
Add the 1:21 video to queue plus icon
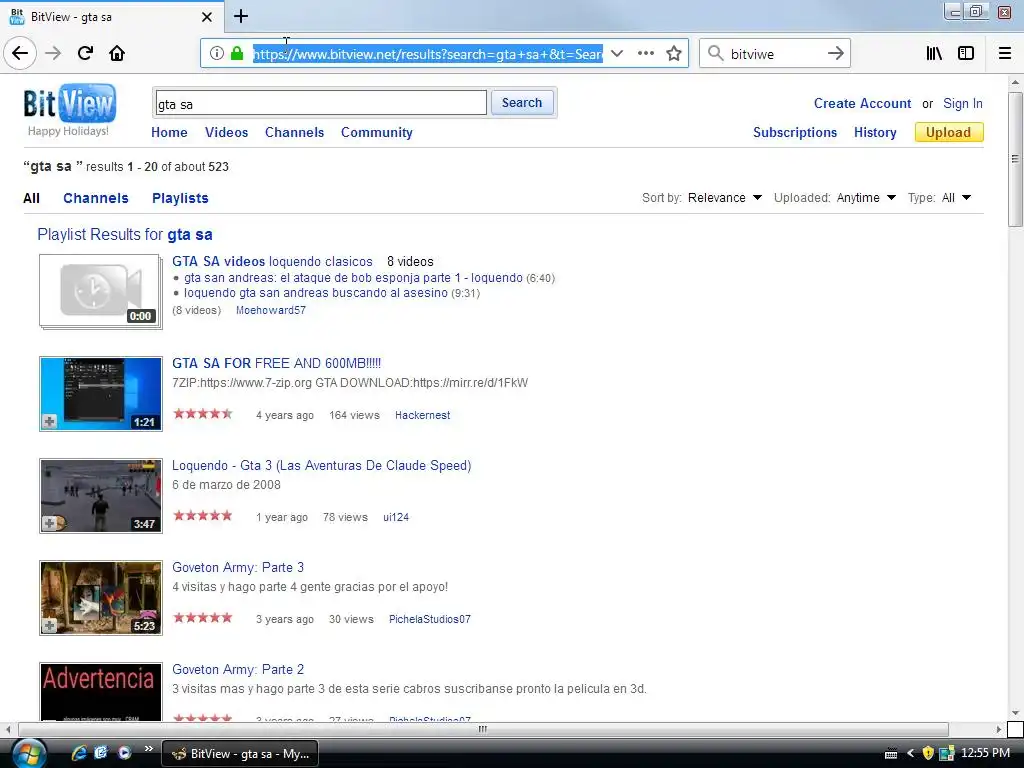coord(49,421)
